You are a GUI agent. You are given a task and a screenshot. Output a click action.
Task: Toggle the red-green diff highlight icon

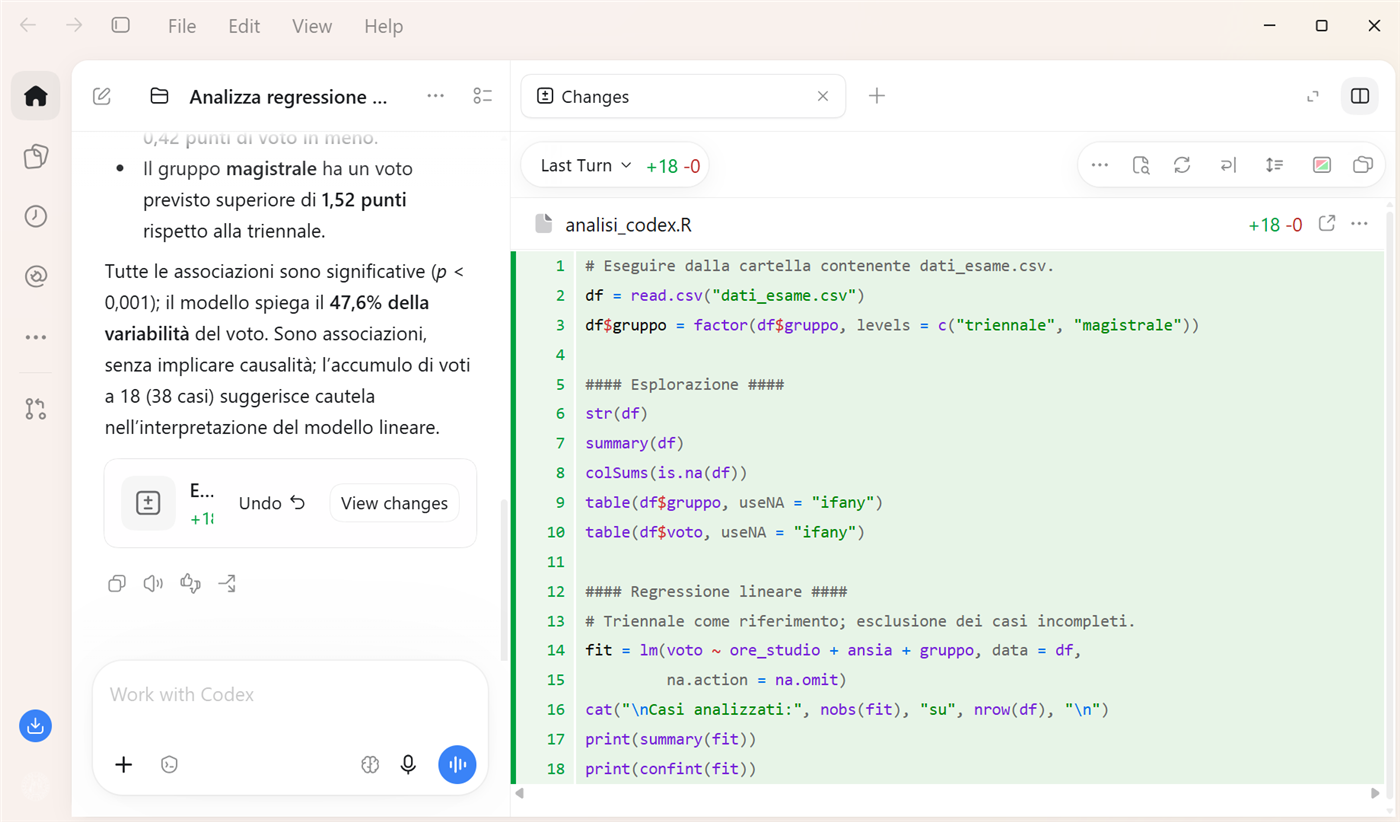[1322, 165]
